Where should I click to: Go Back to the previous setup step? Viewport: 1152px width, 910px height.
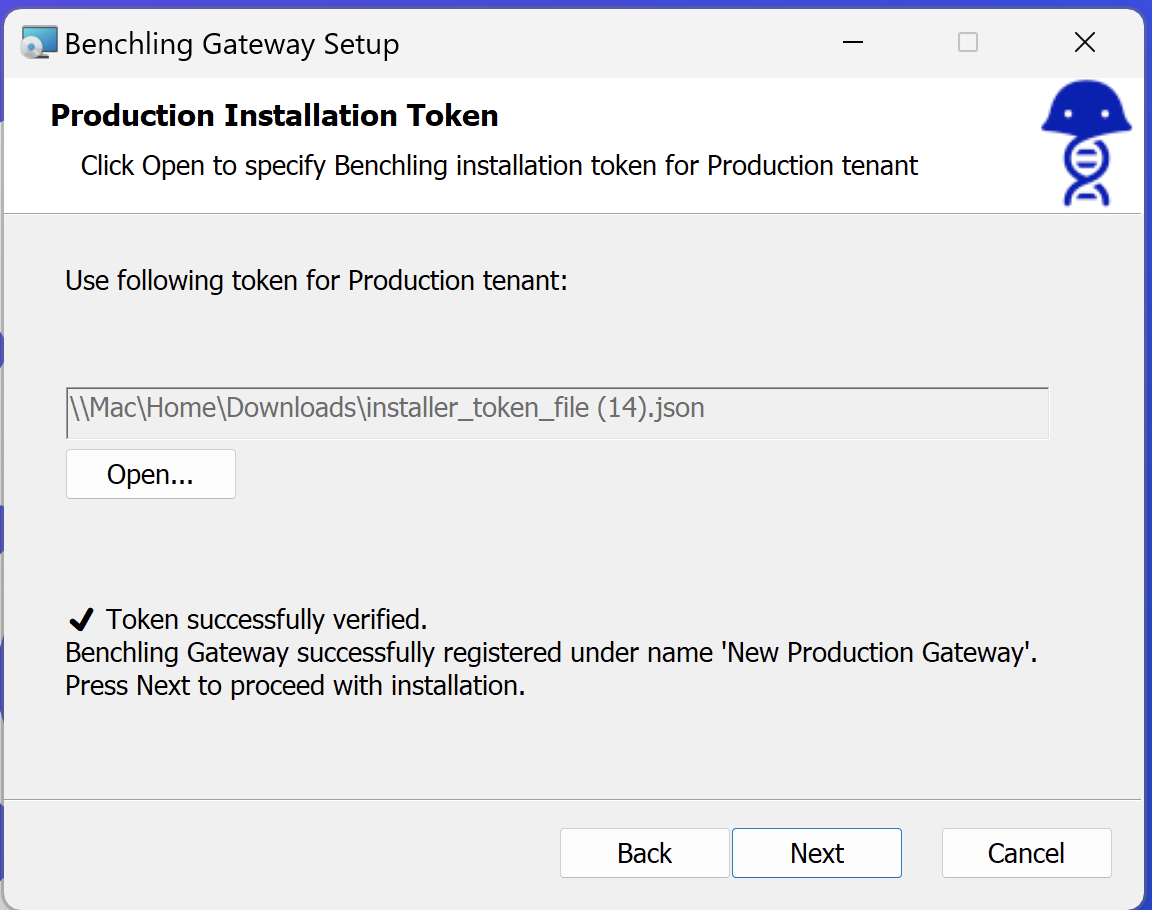coord(644,853)
